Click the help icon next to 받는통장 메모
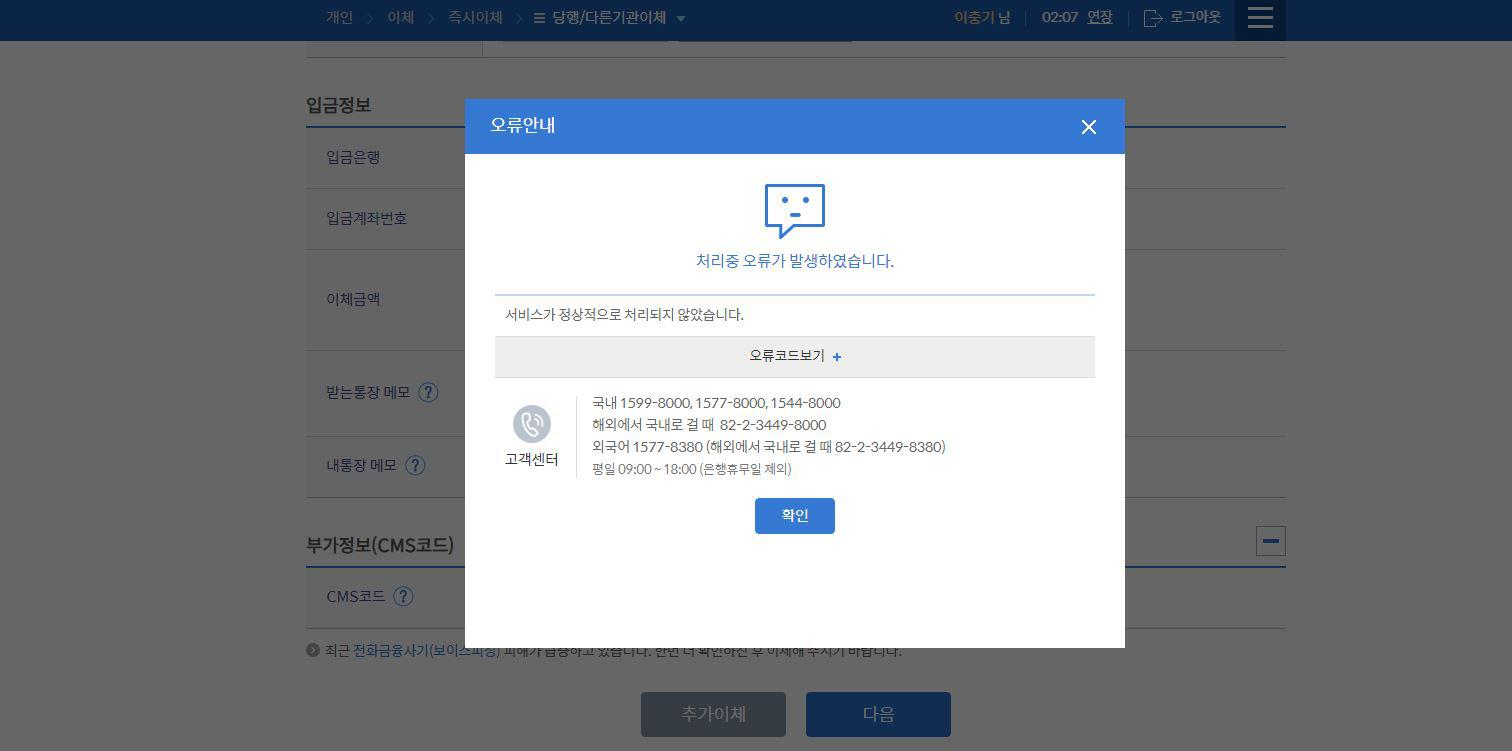Image resolution: width=1512 pixels, height=751 pixels. click(428, 393)
